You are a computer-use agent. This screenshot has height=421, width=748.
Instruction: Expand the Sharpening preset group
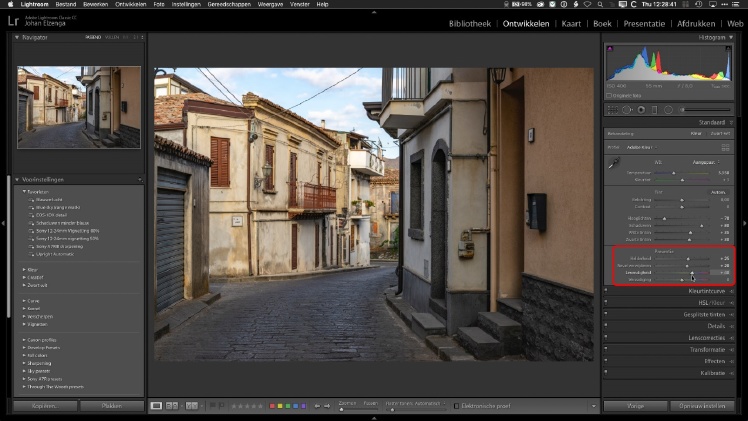[24, 363]
